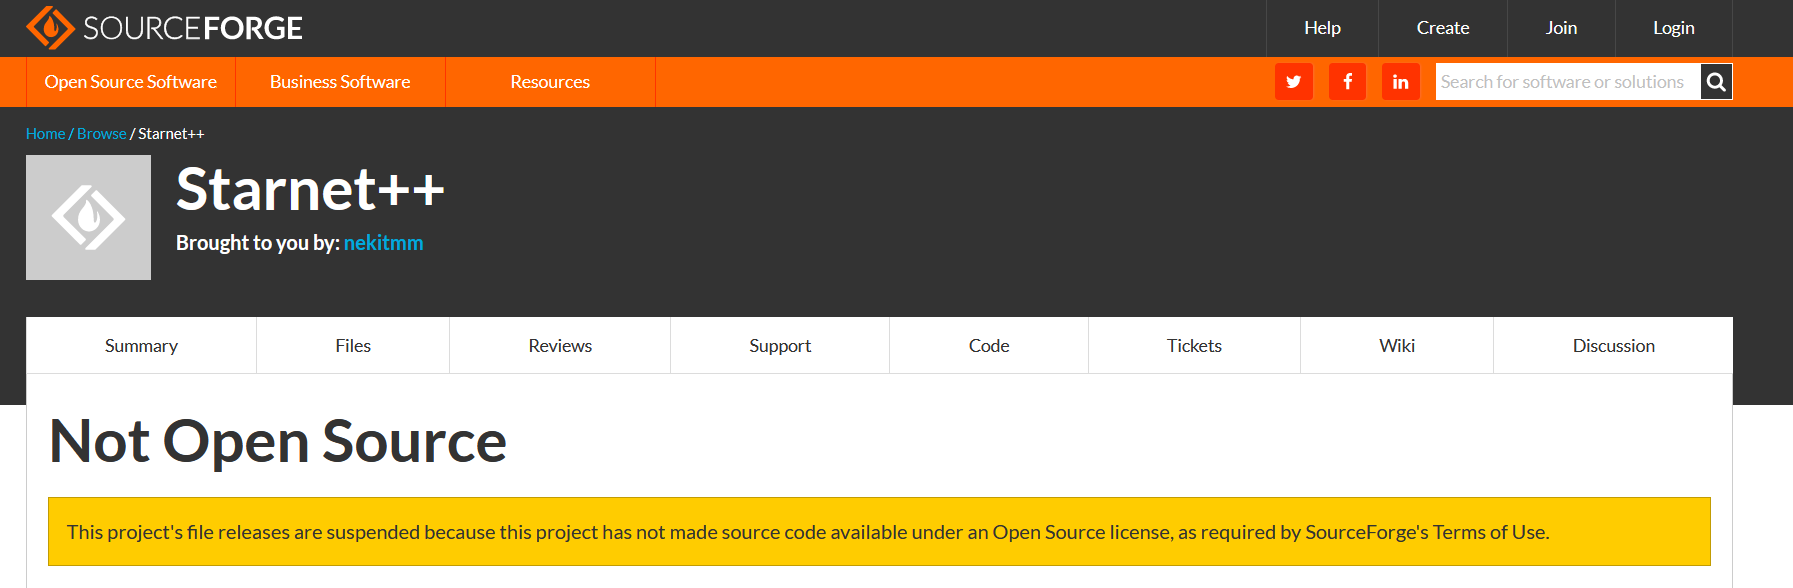This screenshot has width=1793, height=588.
Task: Switch to the Reviews tab
Action: click(560, 346)
